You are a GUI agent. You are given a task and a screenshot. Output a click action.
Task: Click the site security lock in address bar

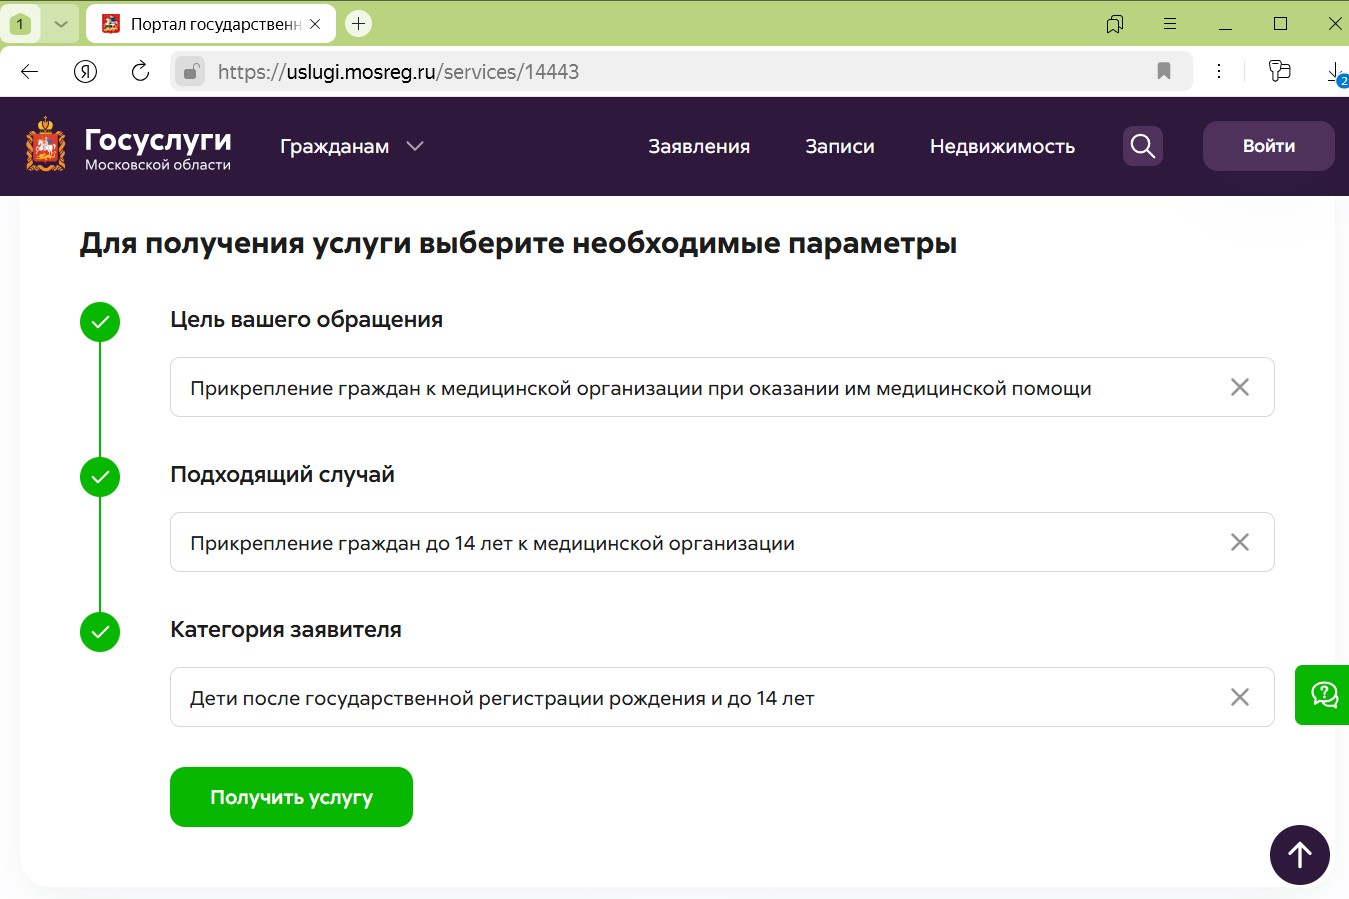coord(191,71)
